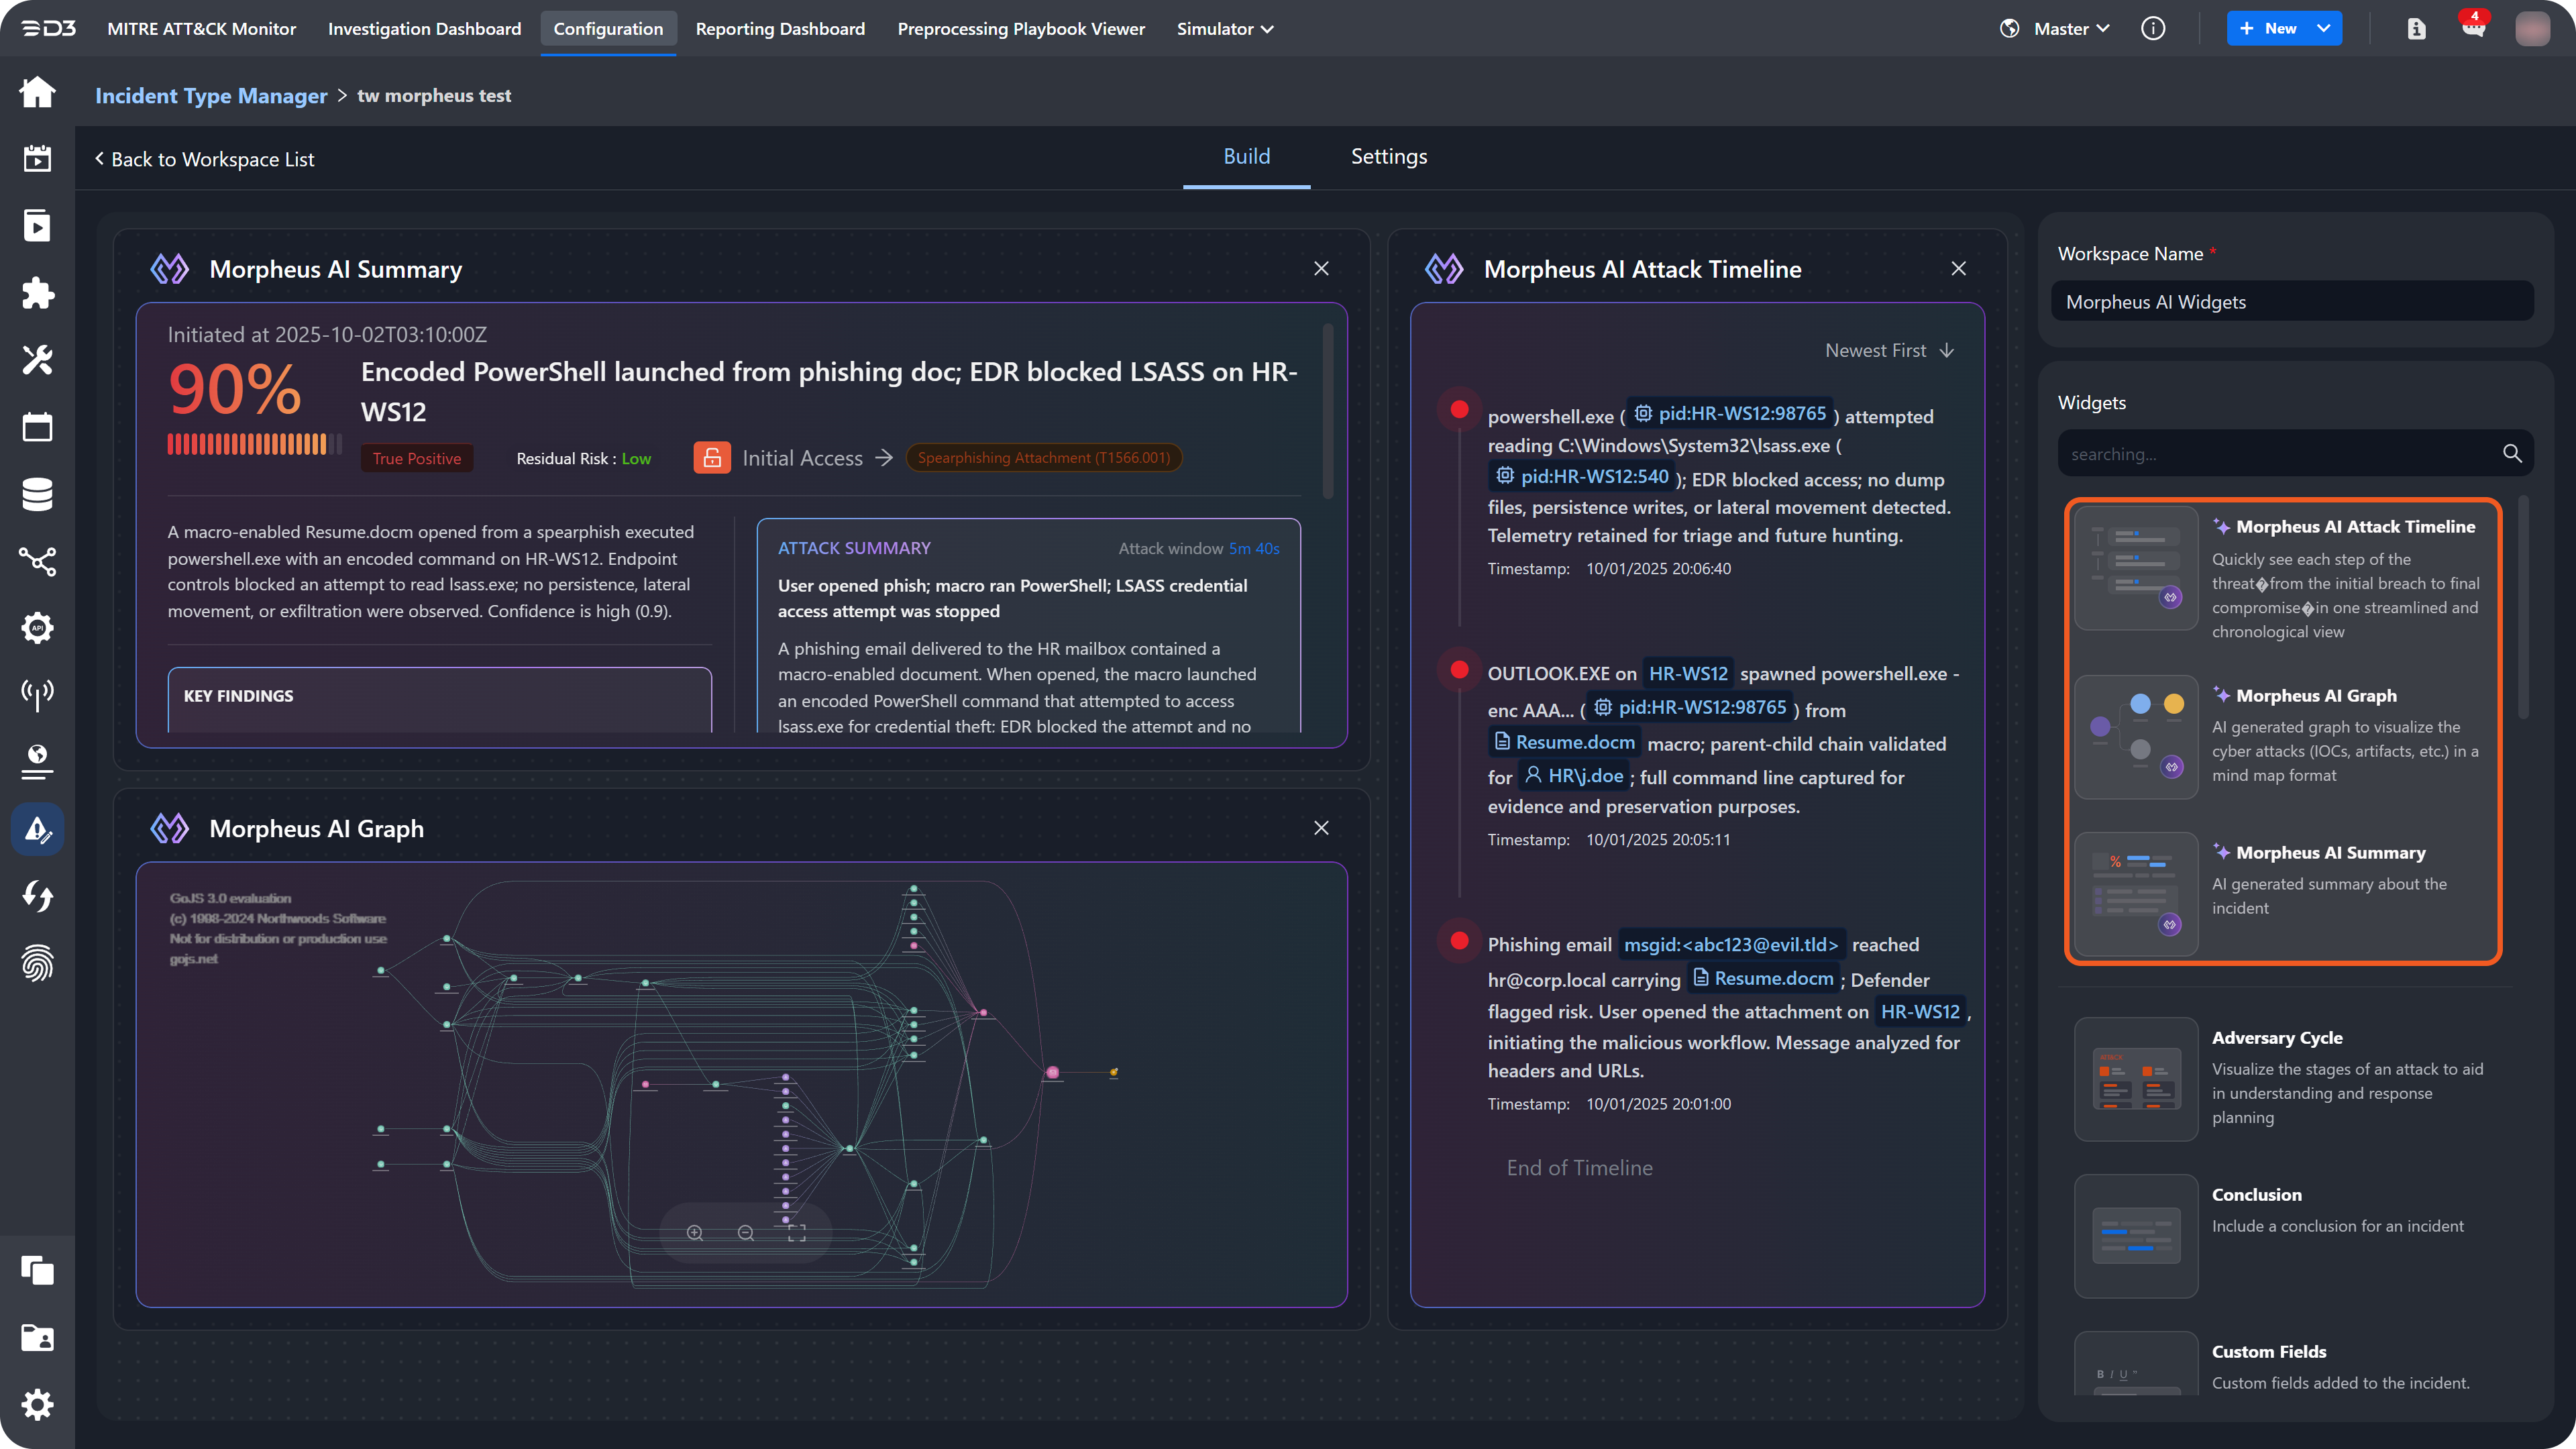Click the database icon in the left sidebar
Viewport: 2576px width, 1449px height.
click(37, 494)
